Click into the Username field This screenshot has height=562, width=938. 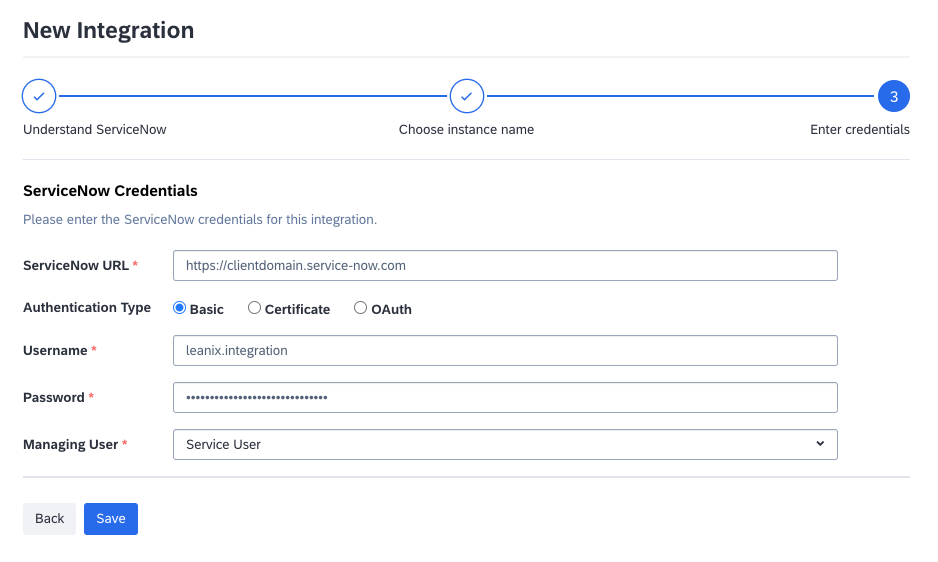coord(505,351)
